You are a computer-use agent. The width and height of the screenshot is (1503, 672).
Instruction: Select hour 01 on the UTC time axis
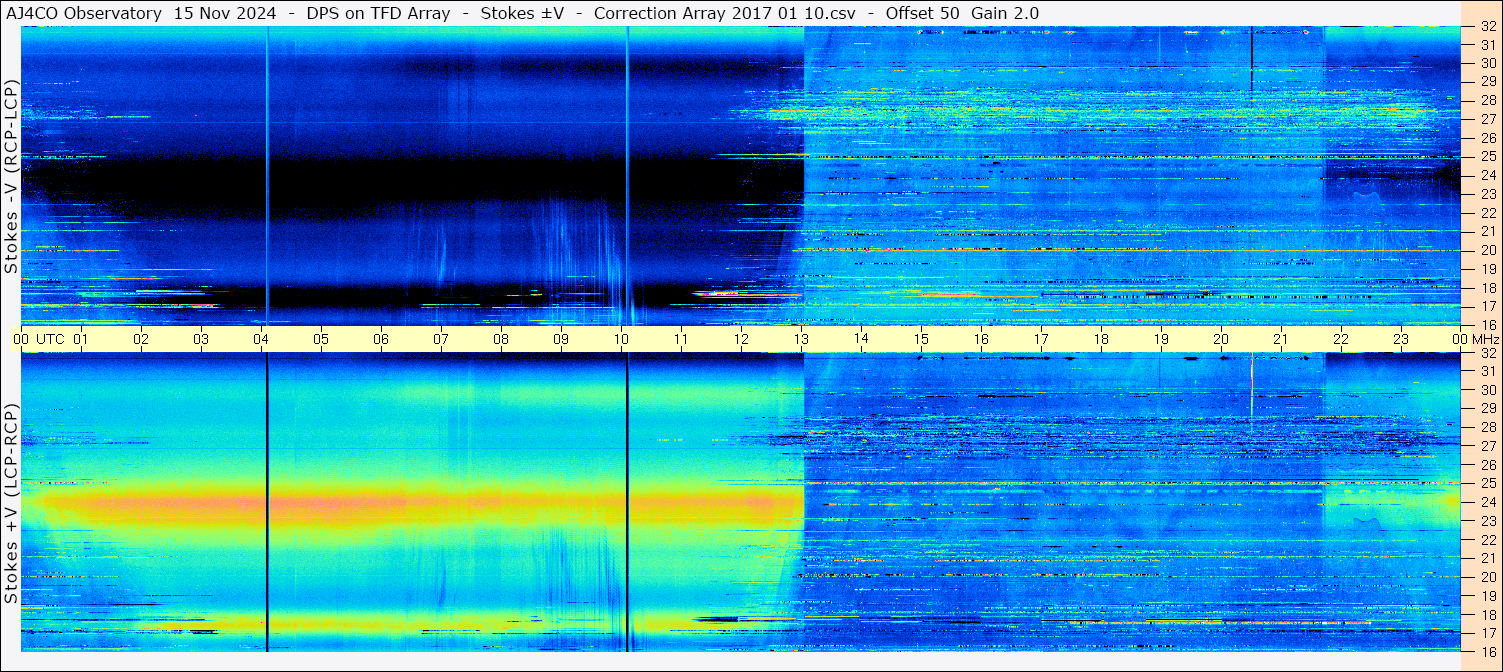pyautogui.click(x=81, y=339)
